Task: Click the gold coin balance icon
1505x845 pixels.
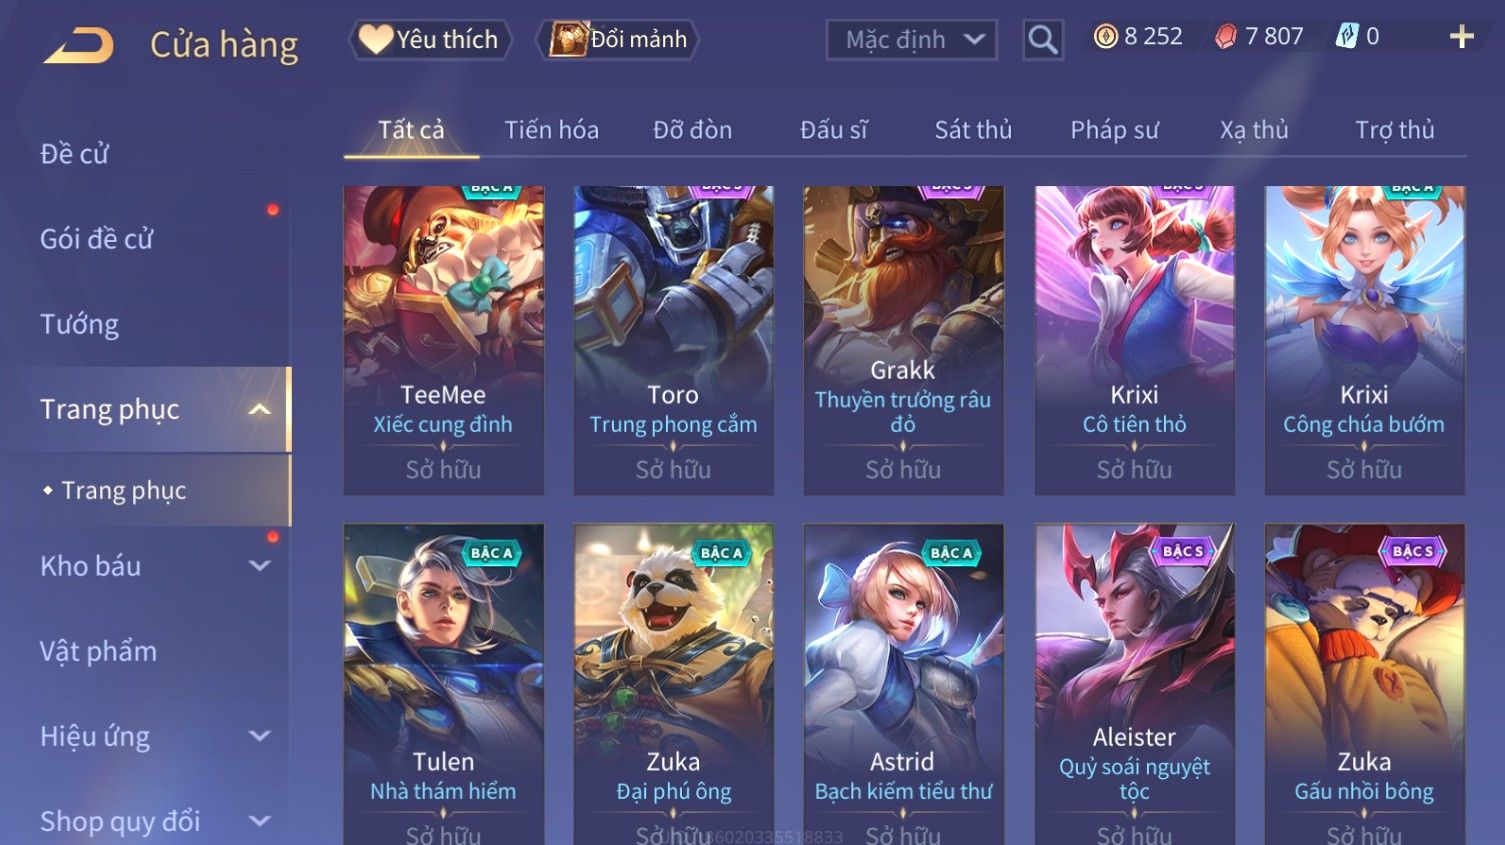Action: click(1105, 37)
